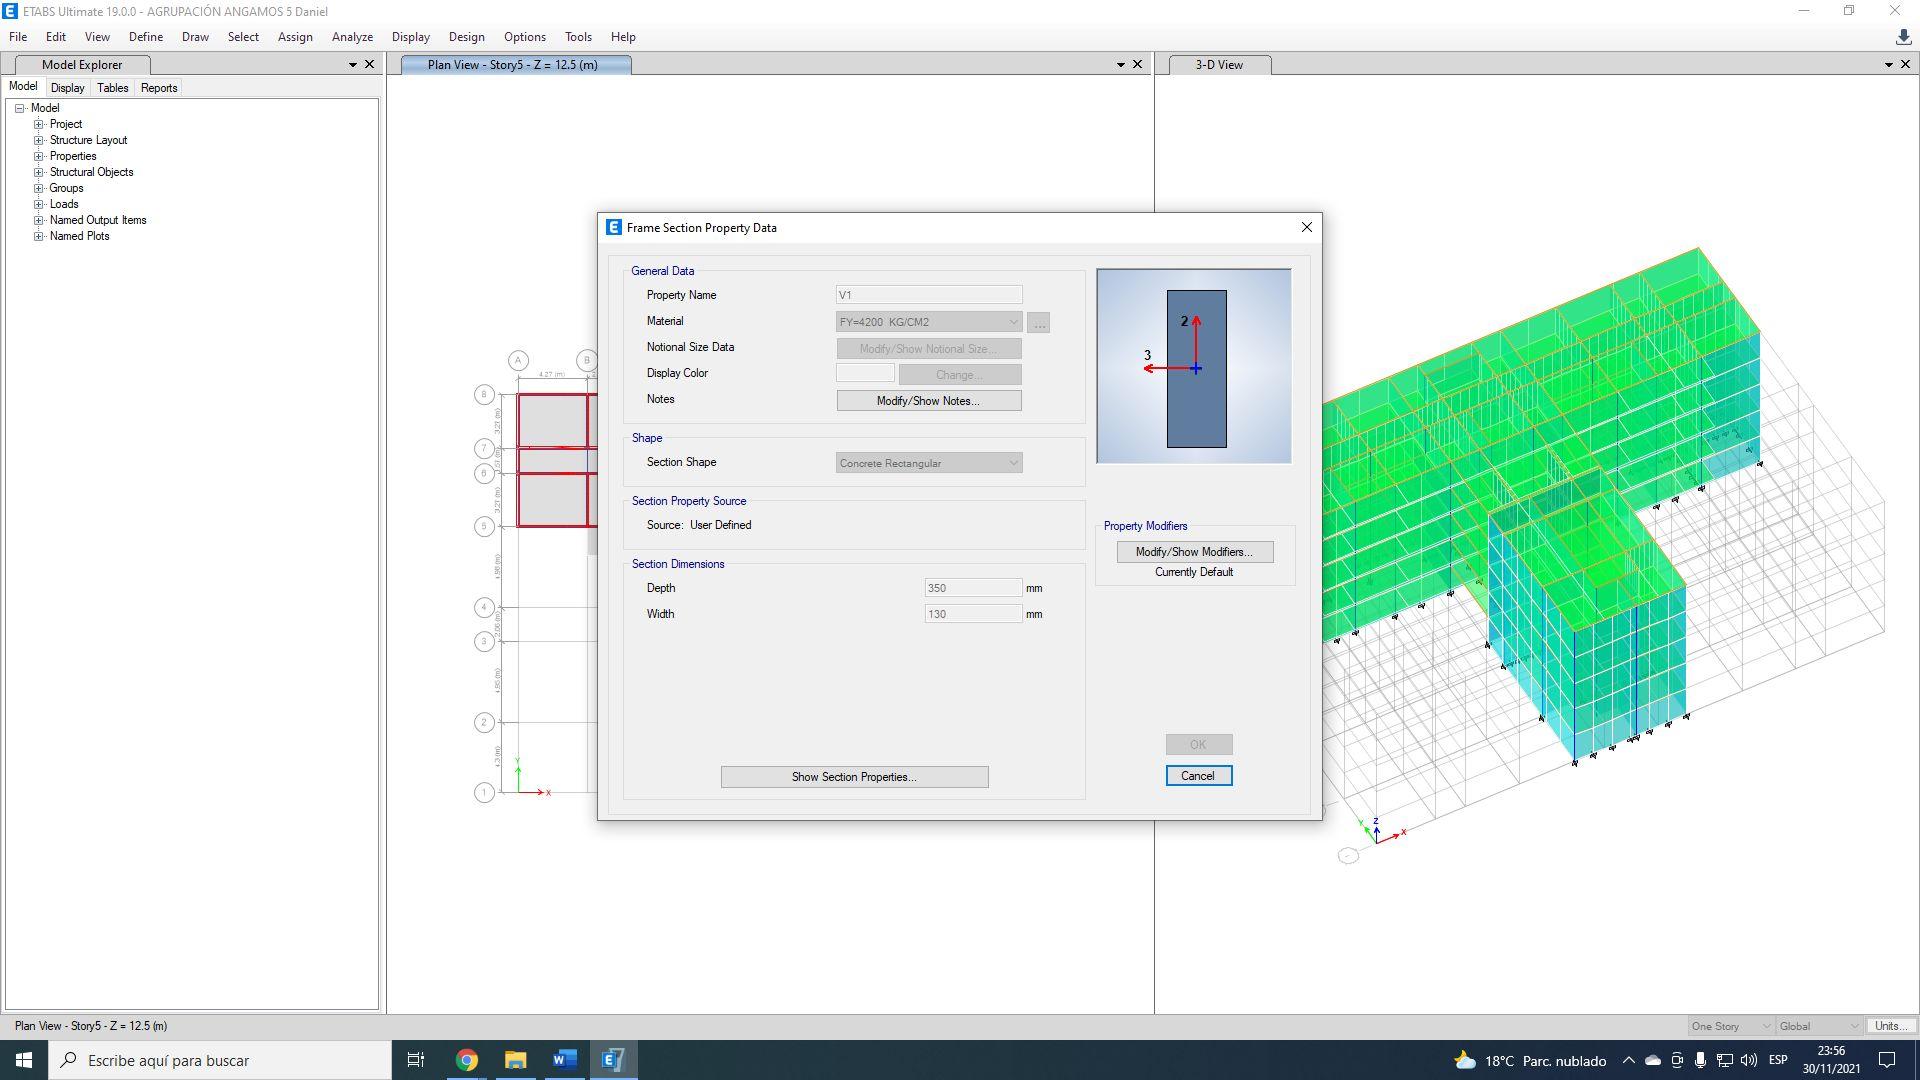Viewport: 1920px width, 1080px height.
Task: Open Word from the taskbar
Action: 564,1060
